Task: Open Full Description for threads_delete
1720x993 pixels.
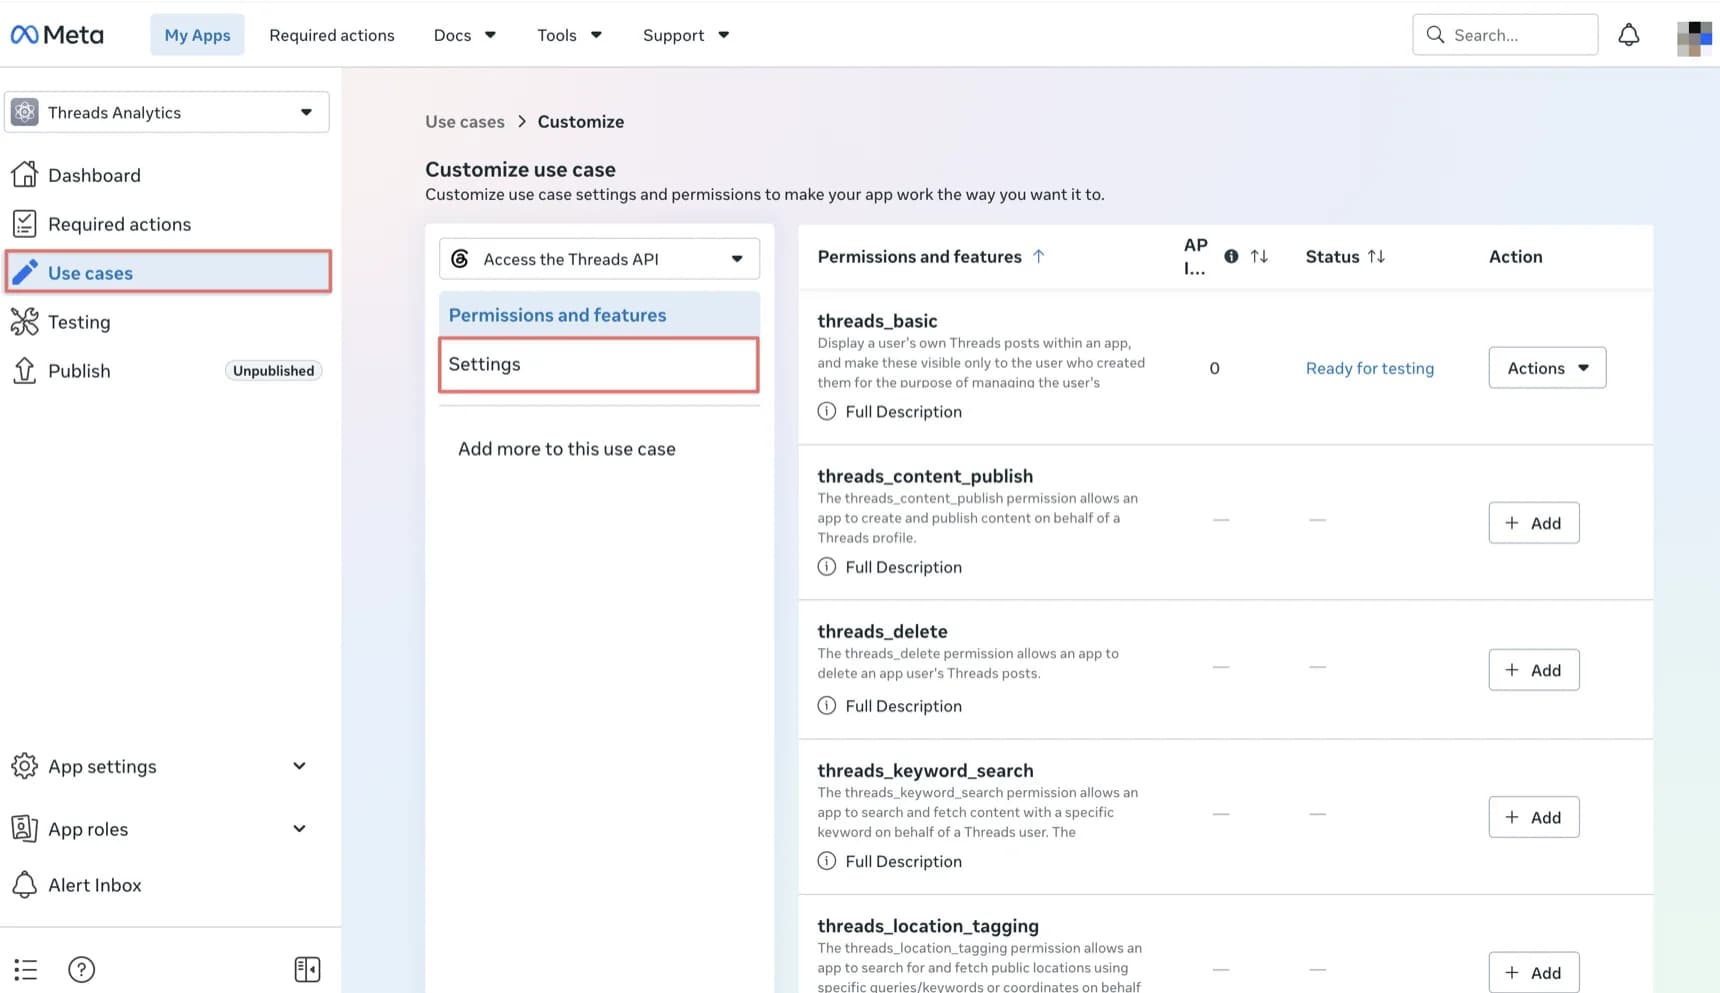Action: [x=890, y=706]
